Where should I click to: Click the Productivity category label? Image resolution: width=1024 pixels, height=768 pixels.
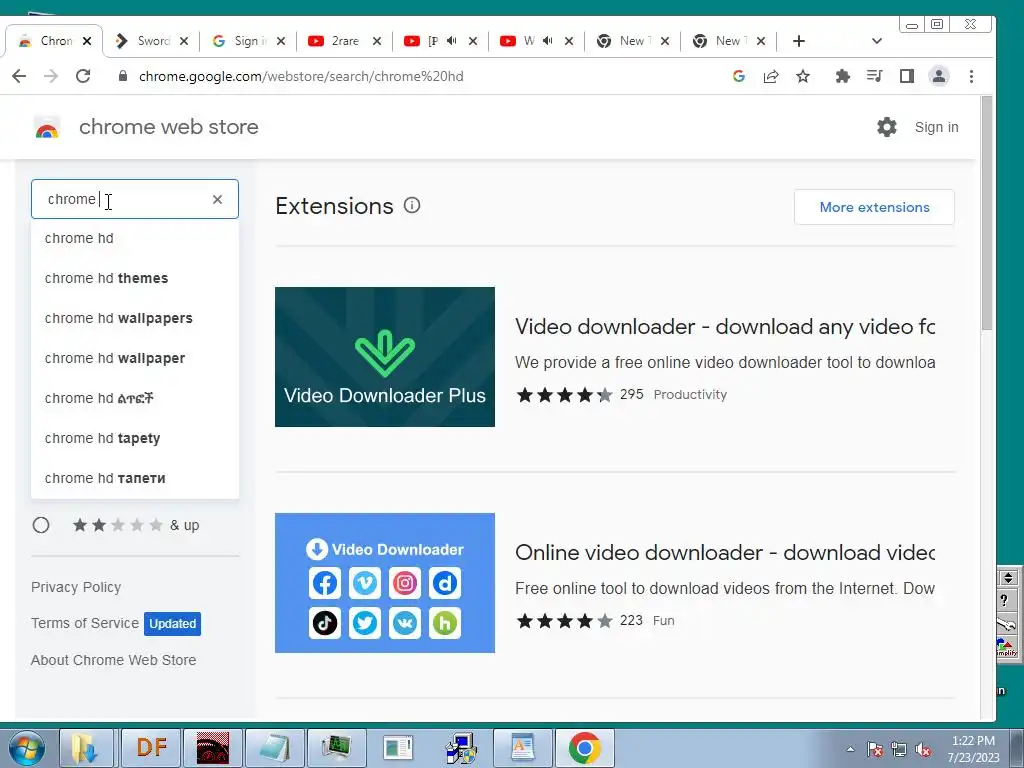tap(690, 394)
